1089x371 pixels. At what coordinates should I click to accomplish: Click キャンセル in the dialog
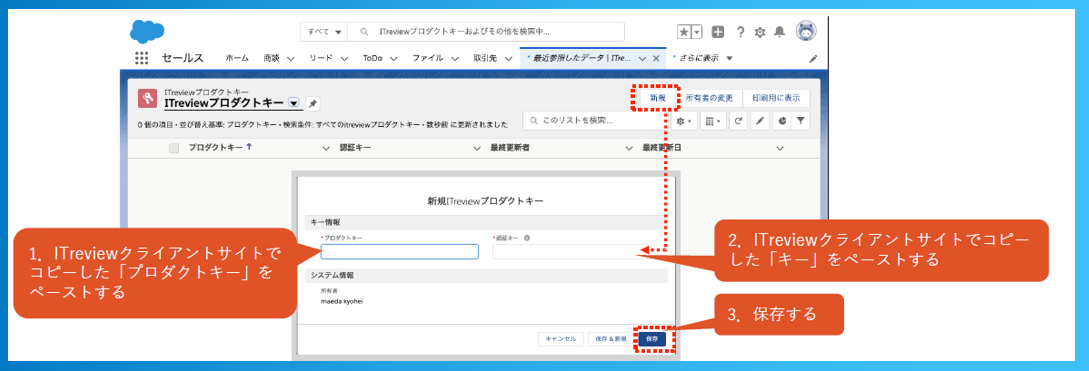point(560,339)
